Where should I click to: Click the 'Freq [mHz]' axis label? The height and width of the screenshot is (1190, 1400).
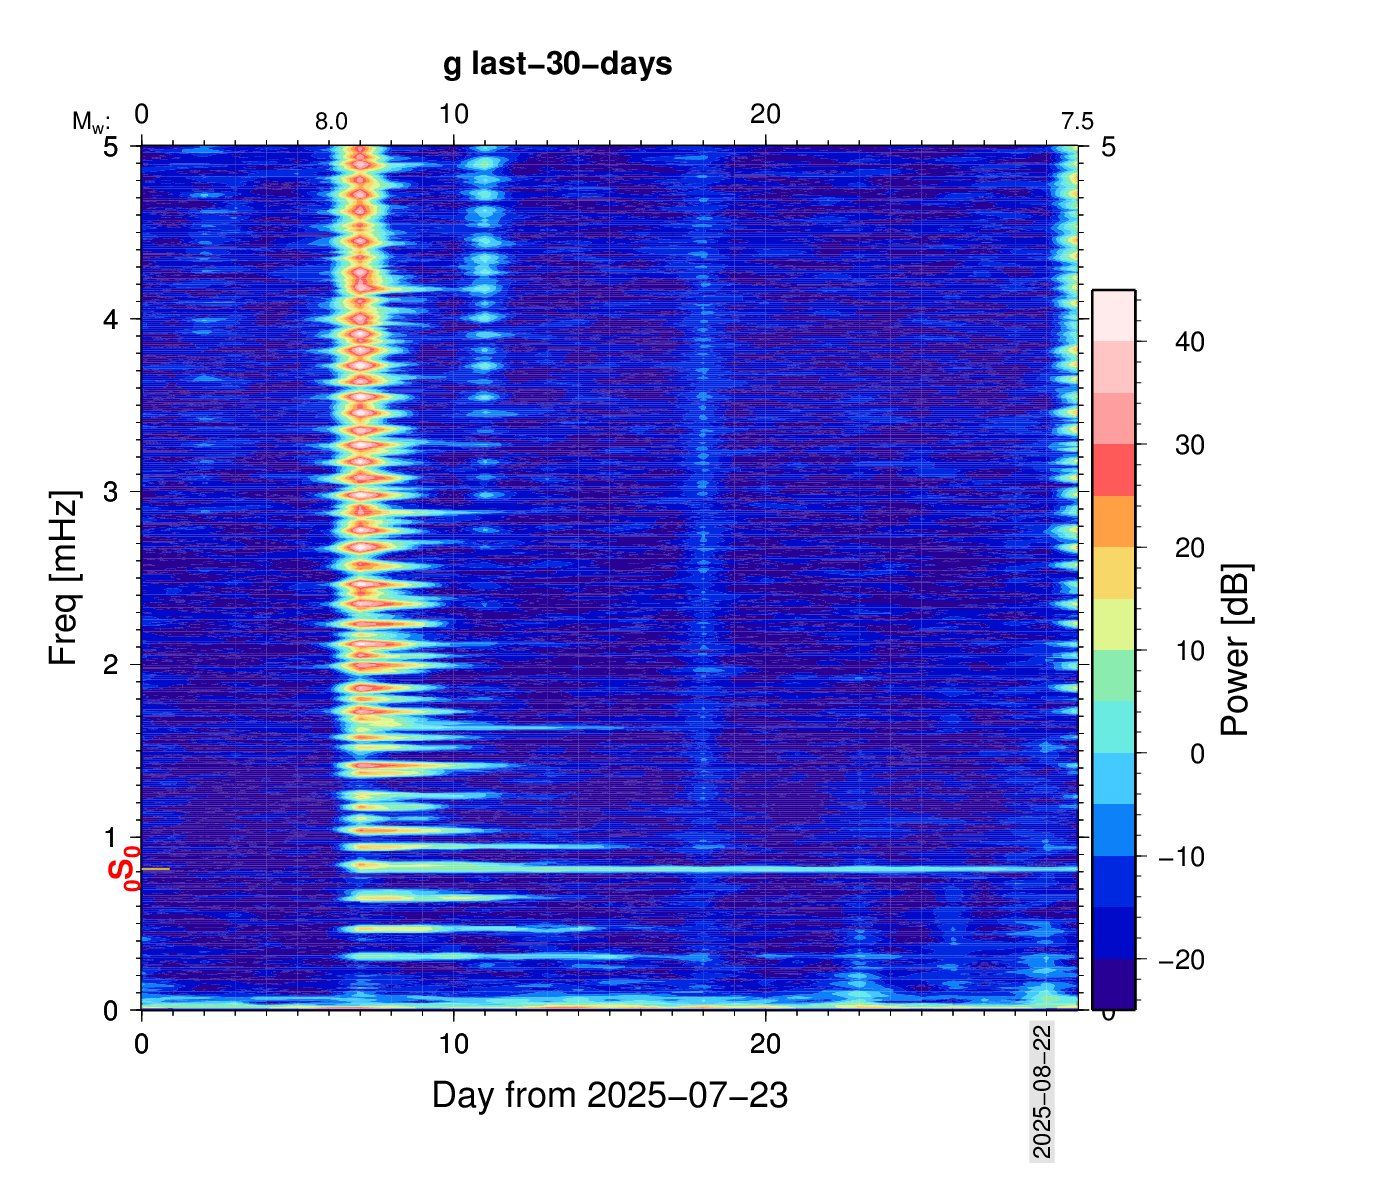click(x=64, y=578)
